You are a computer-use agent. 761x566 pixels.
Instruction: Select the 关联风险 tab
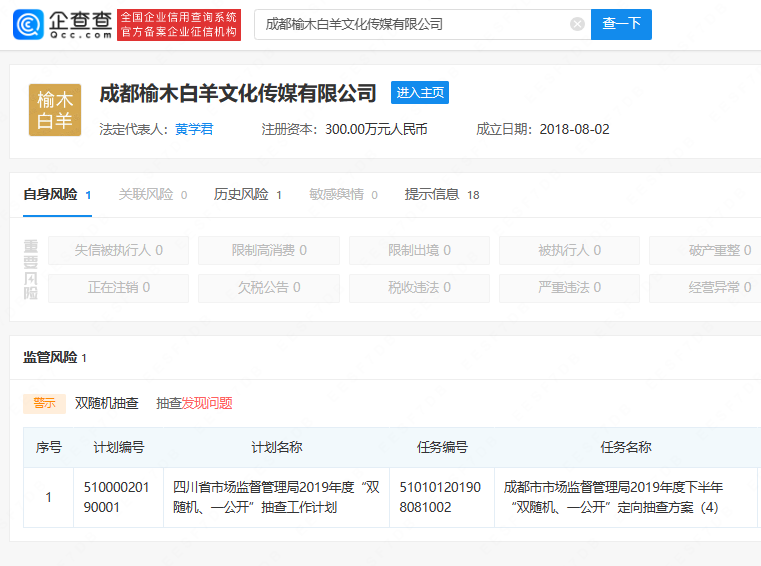pos(153,195)
